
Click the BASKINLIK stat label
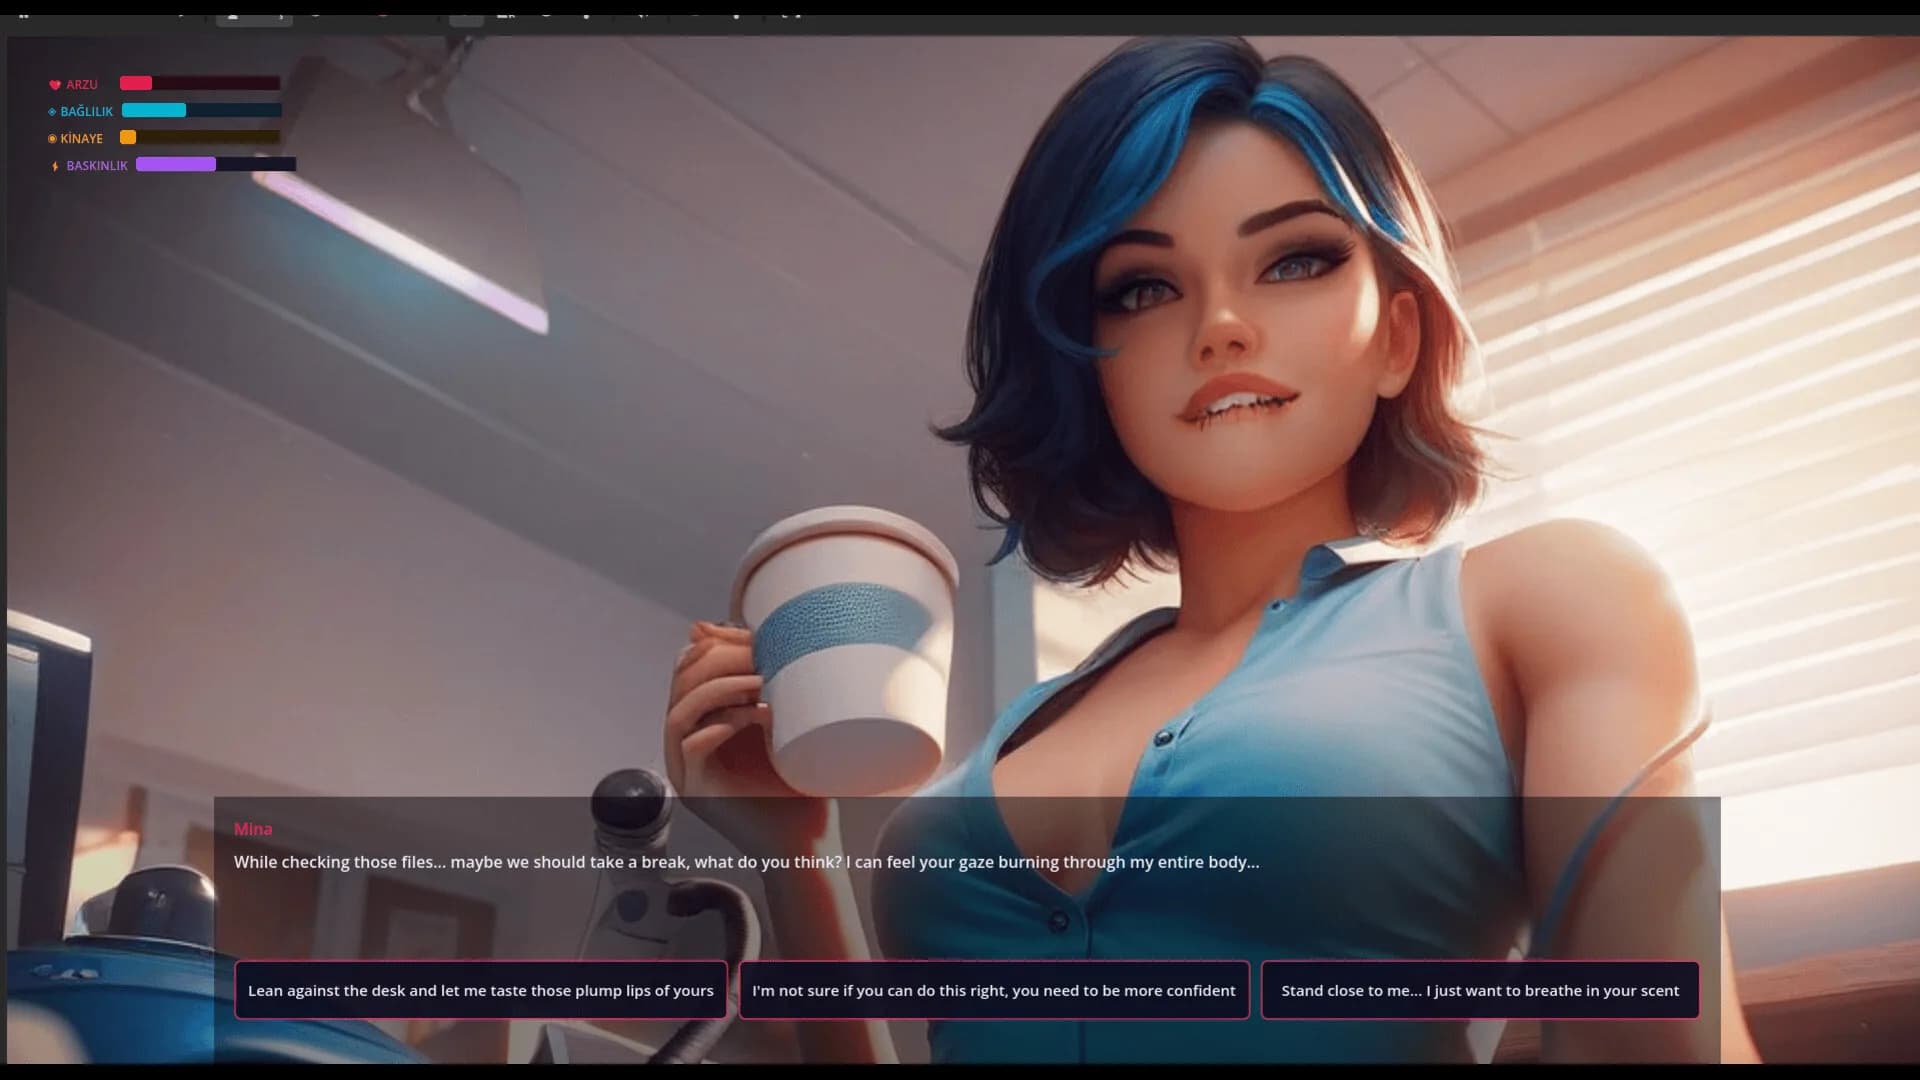coord(97,166)
